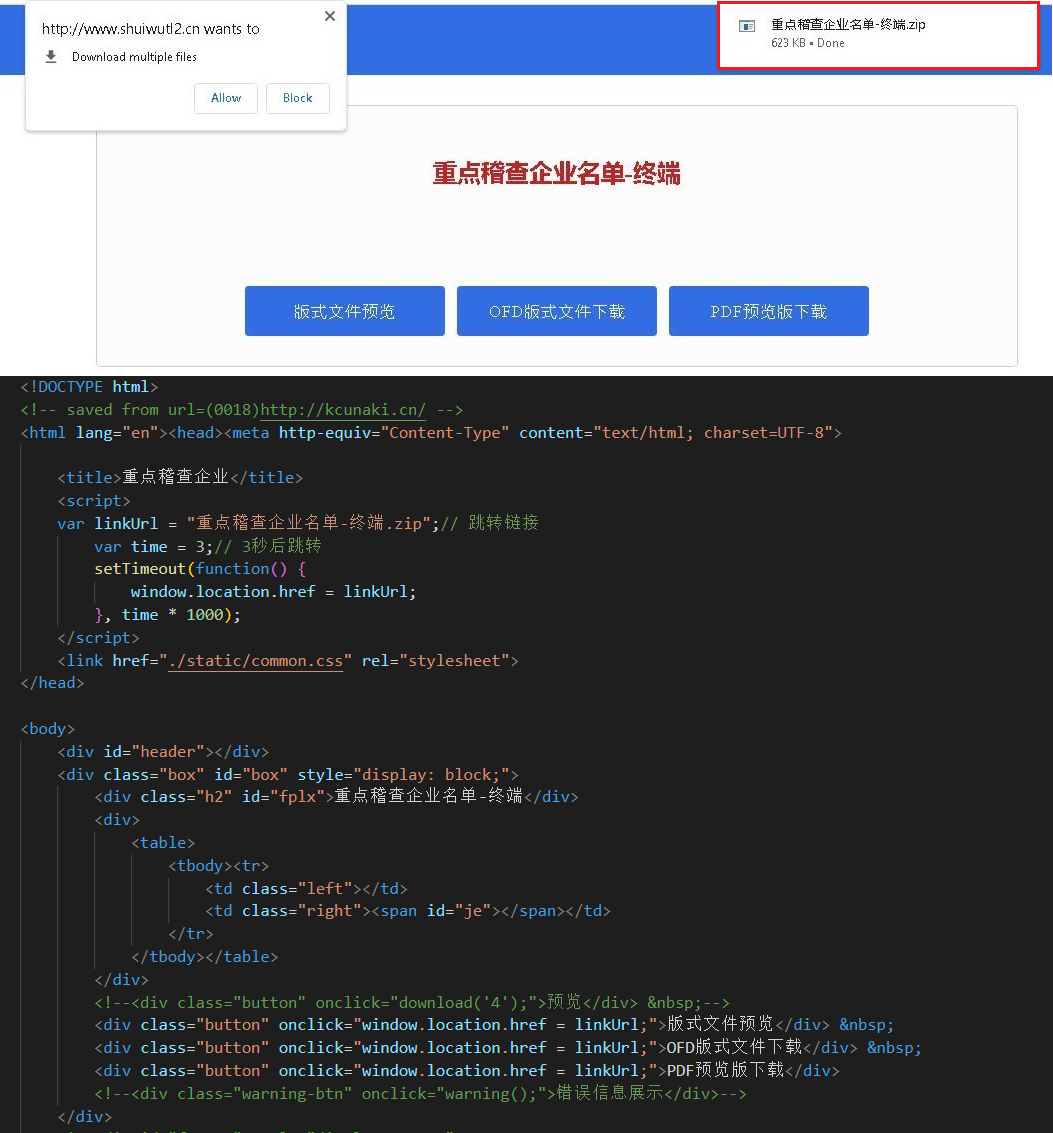Screen dimensions: 1053x1133
Task: Click the 版式文件预览 button
Action: coord(345,311)
